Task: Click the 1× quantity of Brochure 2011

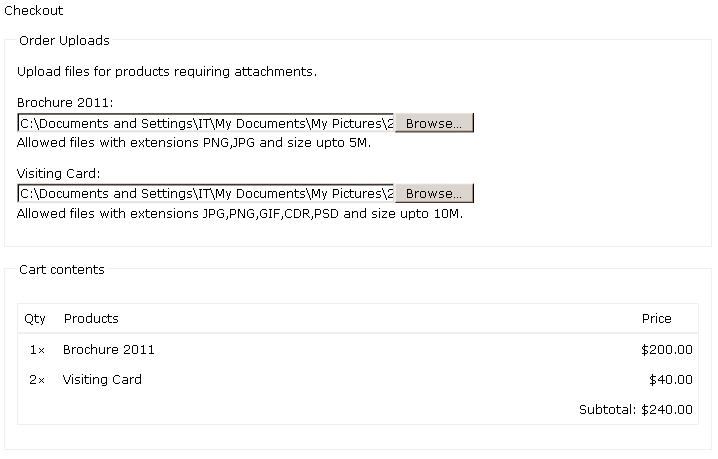Action: coord(37,350)
